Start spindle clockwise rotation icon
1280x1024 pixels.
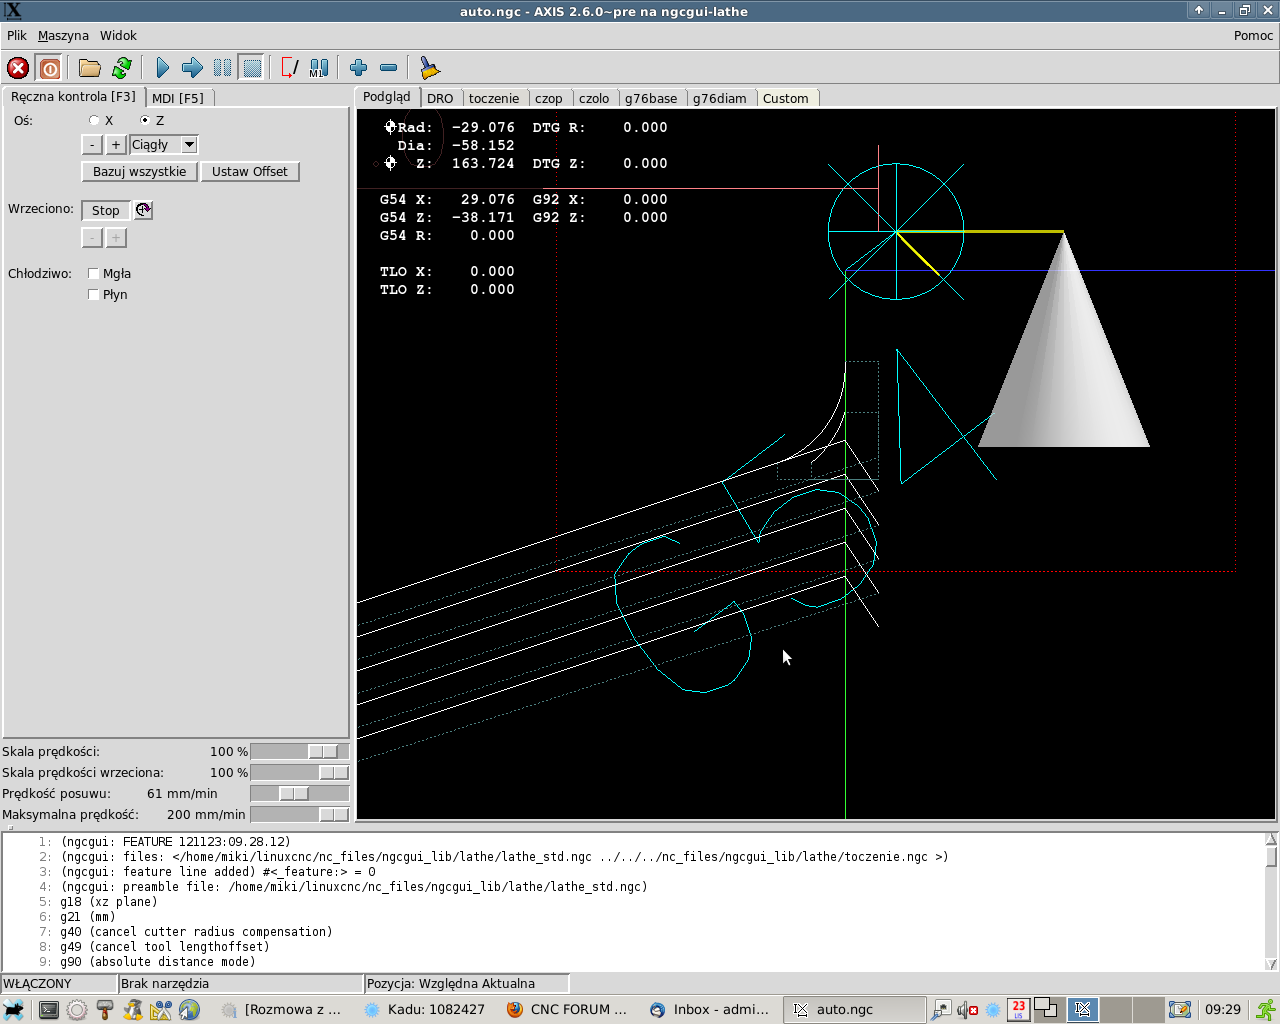144,210
